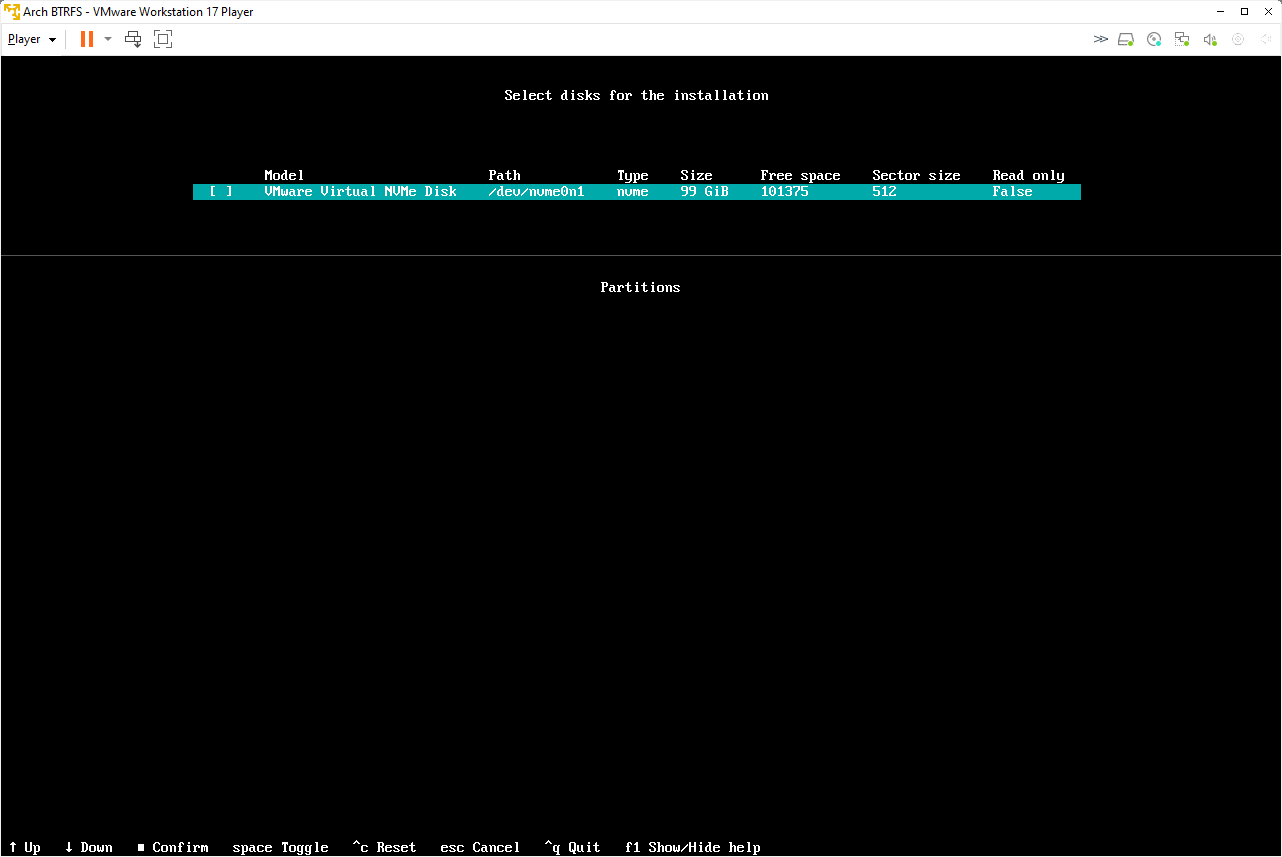Image resolution: width=1282 pixels, height=857 pixels.
Task: Pause the virtual machine with the orange pause icon
Action: pos(87,39)
